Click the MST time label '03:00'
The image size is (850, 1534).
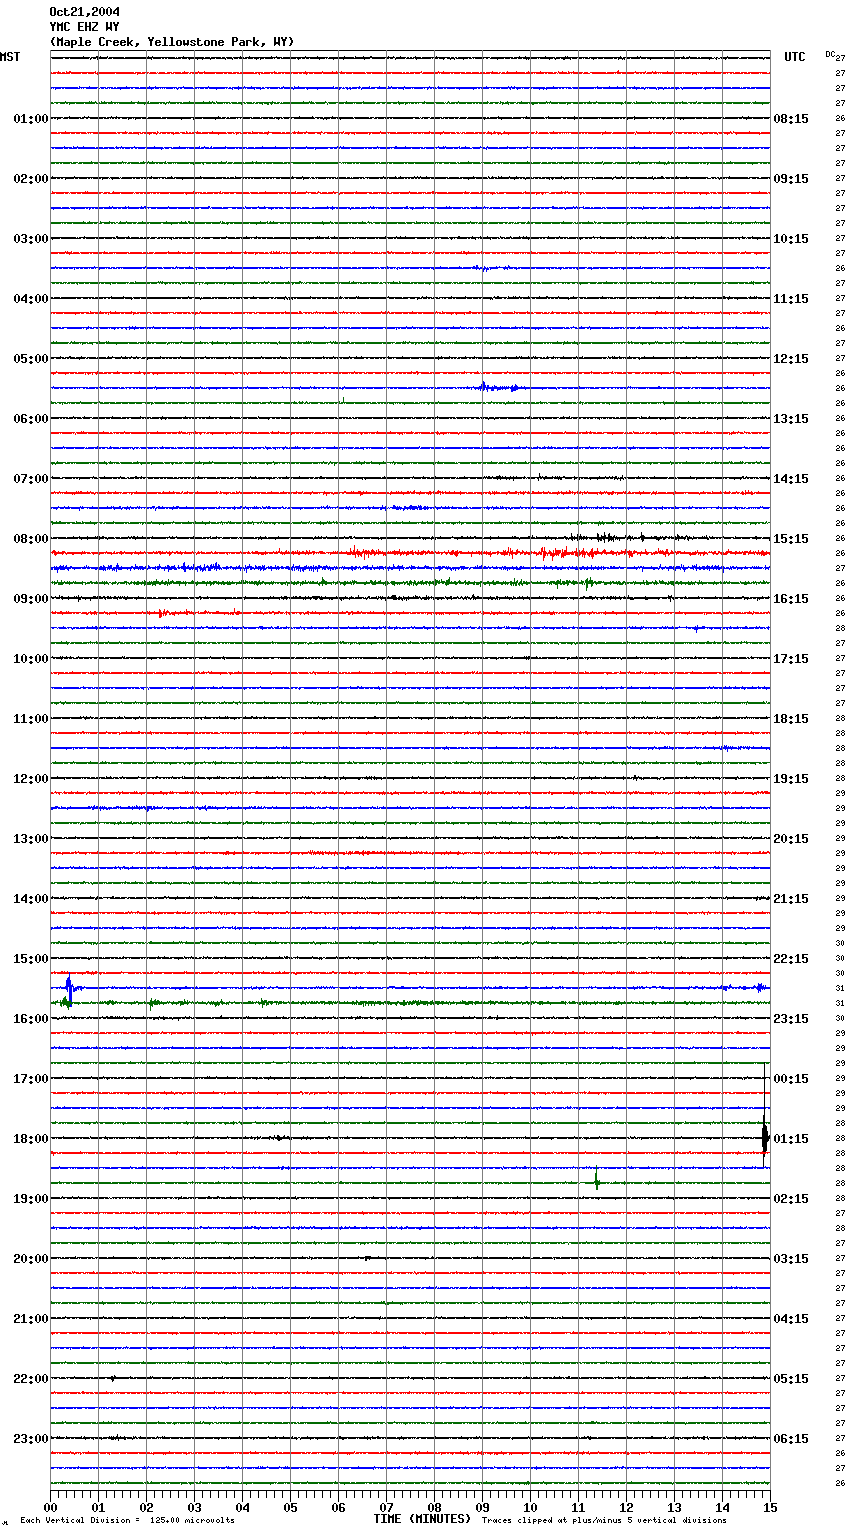point(31,239)
